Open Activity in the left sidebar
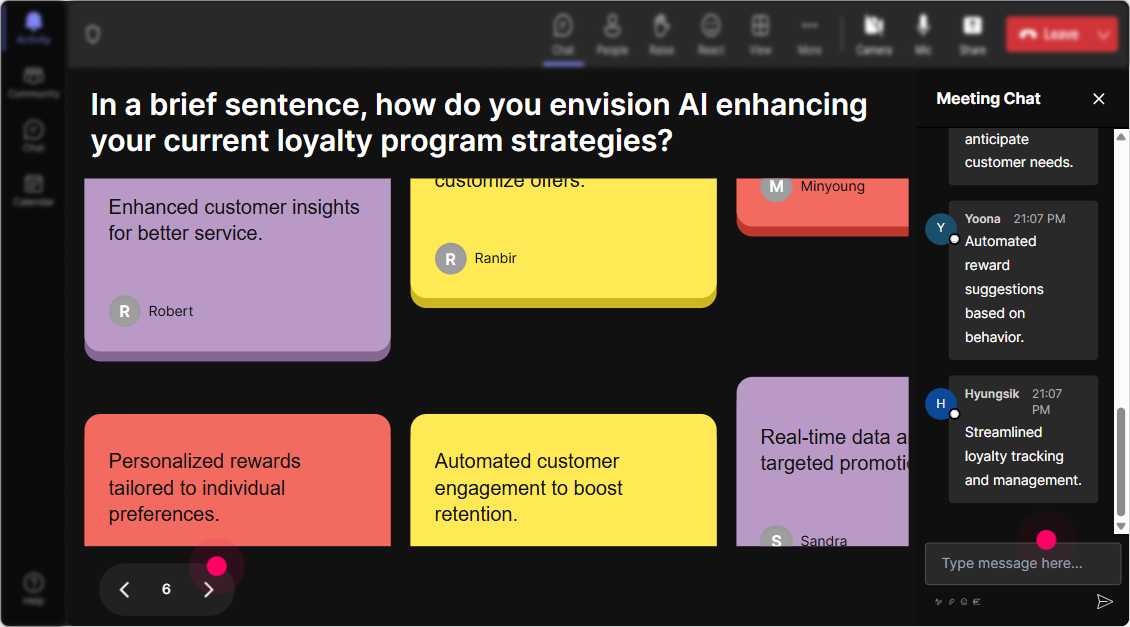This screenshot has width=1130, height=627. pyautogui.click(x=33, y=28)
